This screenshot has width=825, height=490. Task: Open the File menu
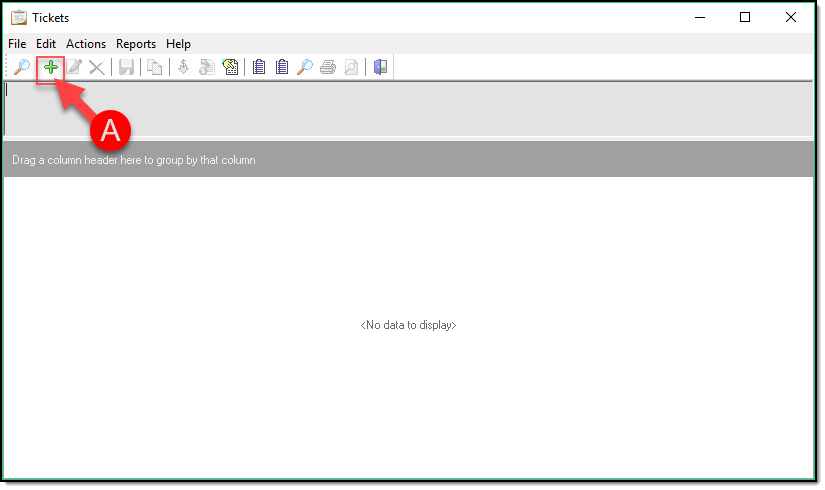click(17, 44)
